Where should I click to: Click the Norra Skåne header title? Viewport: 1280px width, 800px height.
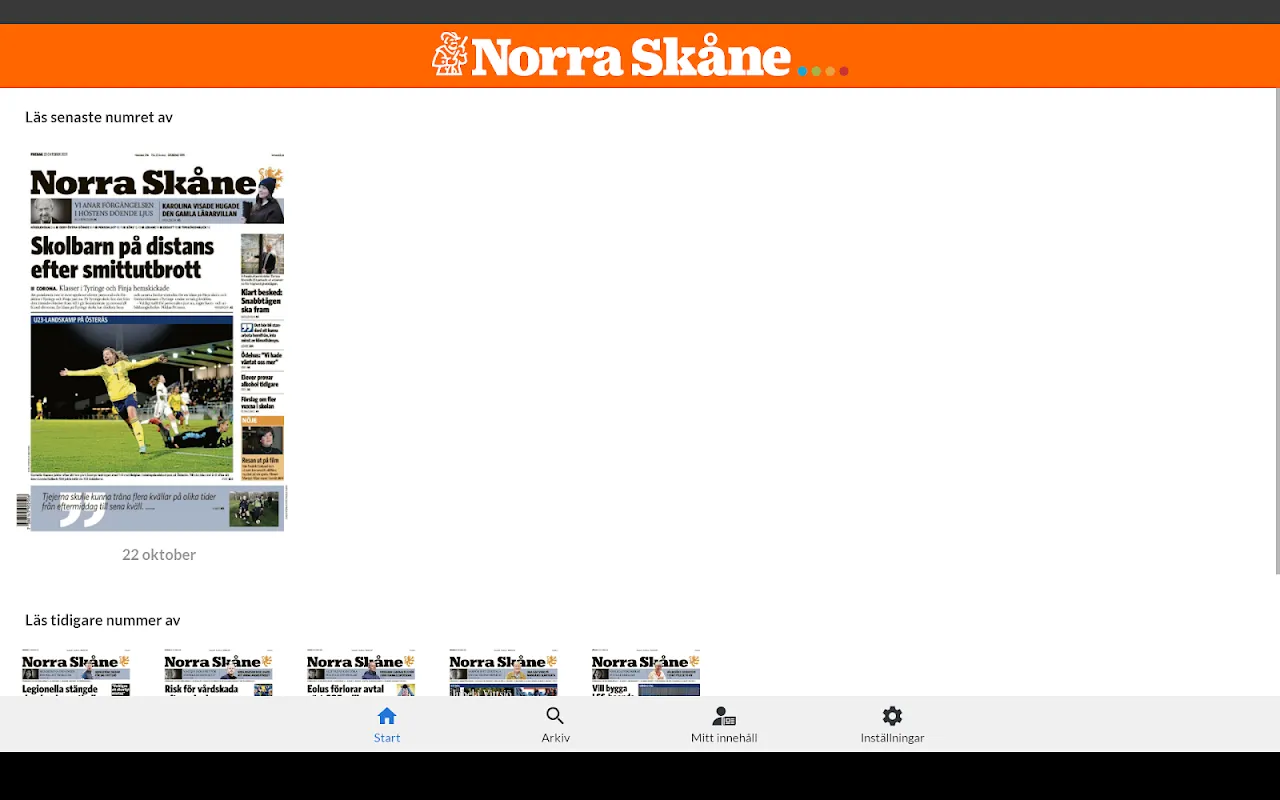(x=631, y=57)
